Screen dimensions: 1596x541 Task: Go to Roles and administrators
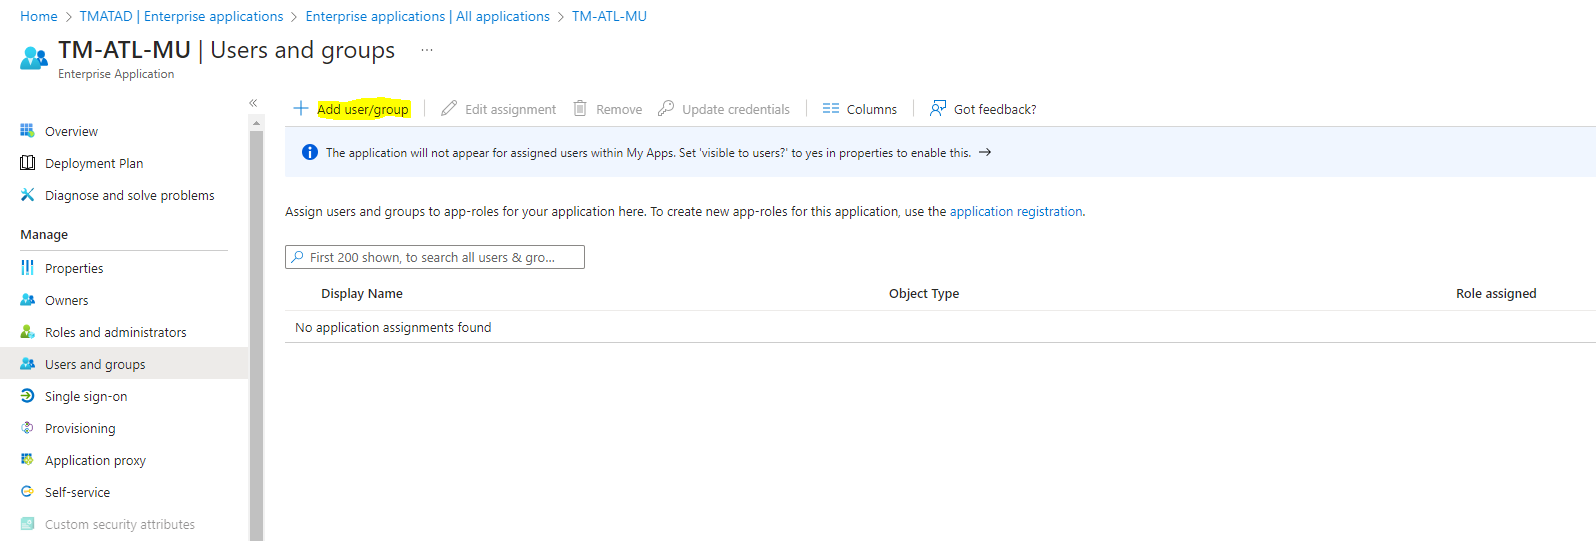coord(115,332)
